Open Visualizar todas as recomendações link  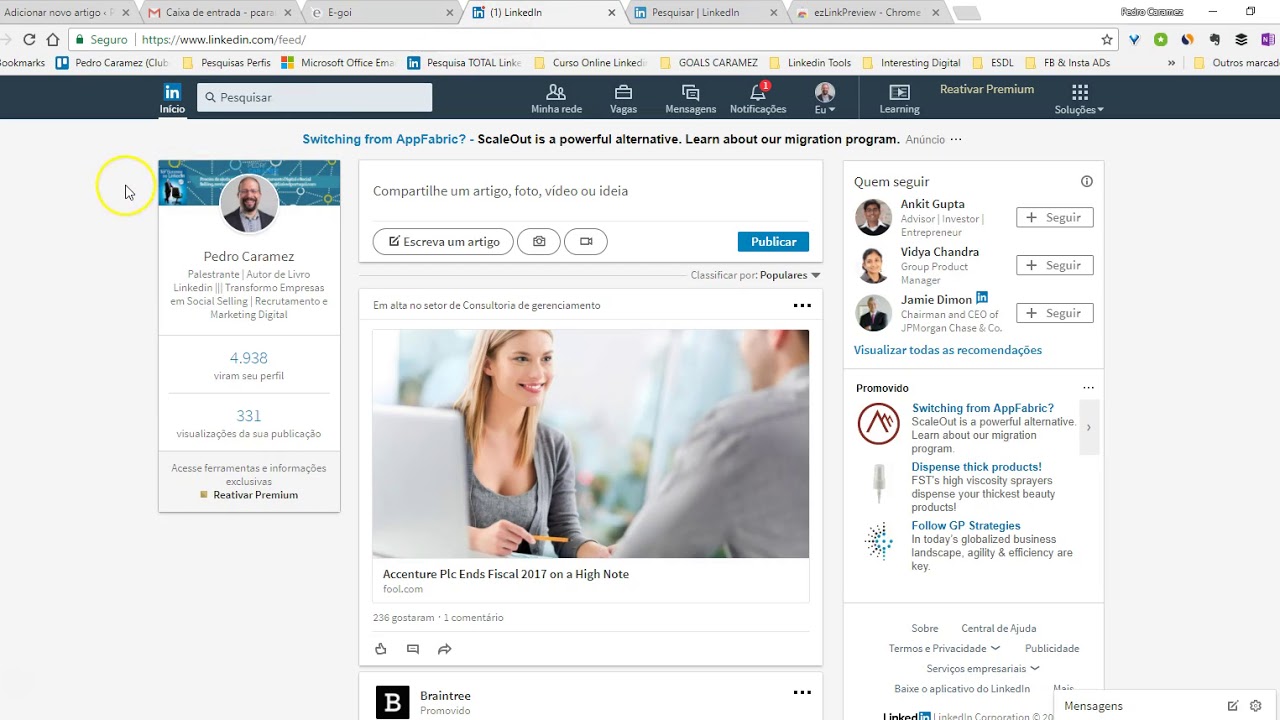tap(948, 350)
